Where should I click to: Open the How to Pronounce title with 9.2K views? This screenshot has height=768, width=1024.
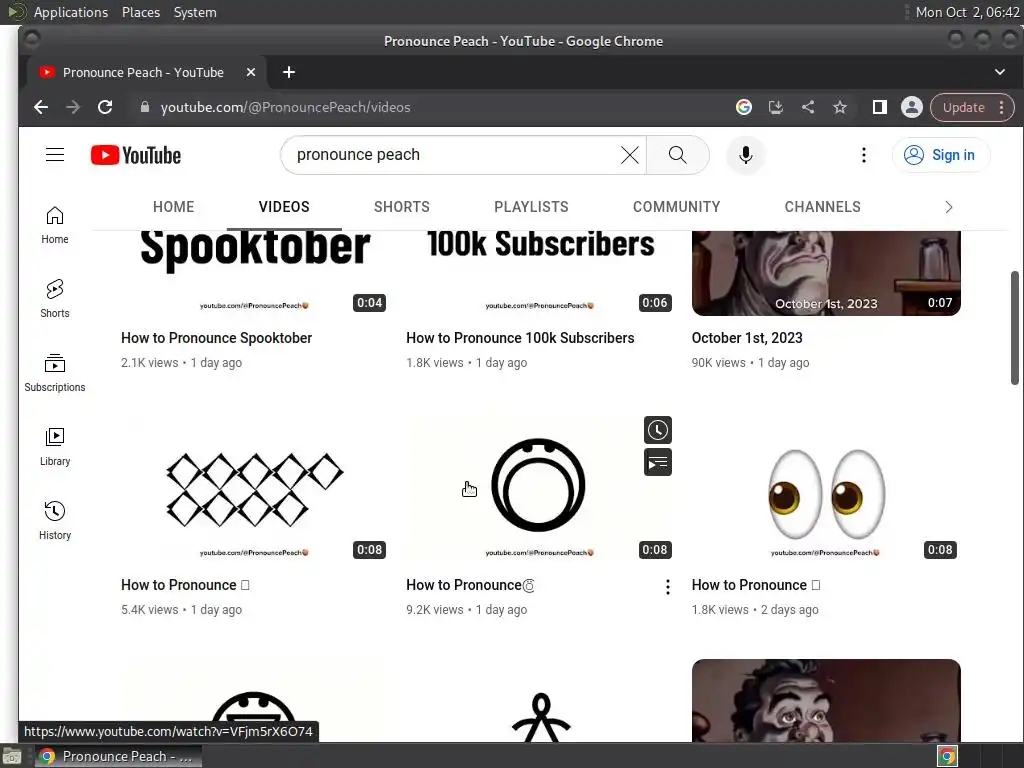coord(470,585)
